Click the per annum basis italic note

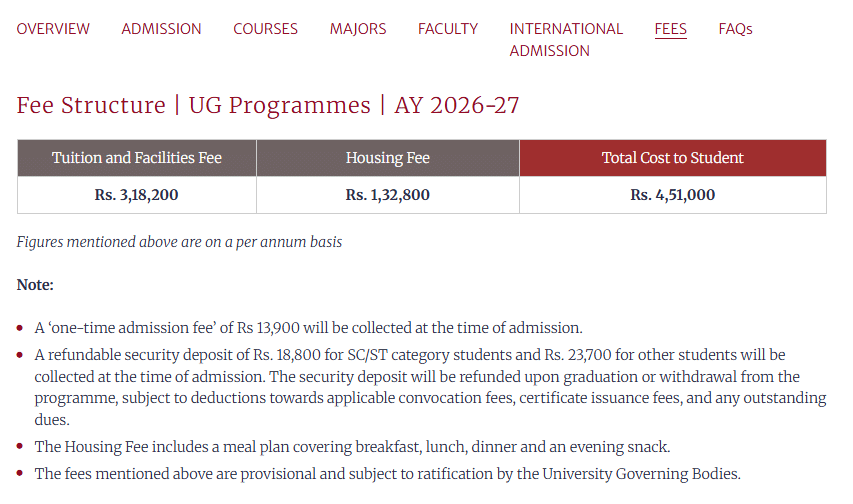tap(180, 242)
